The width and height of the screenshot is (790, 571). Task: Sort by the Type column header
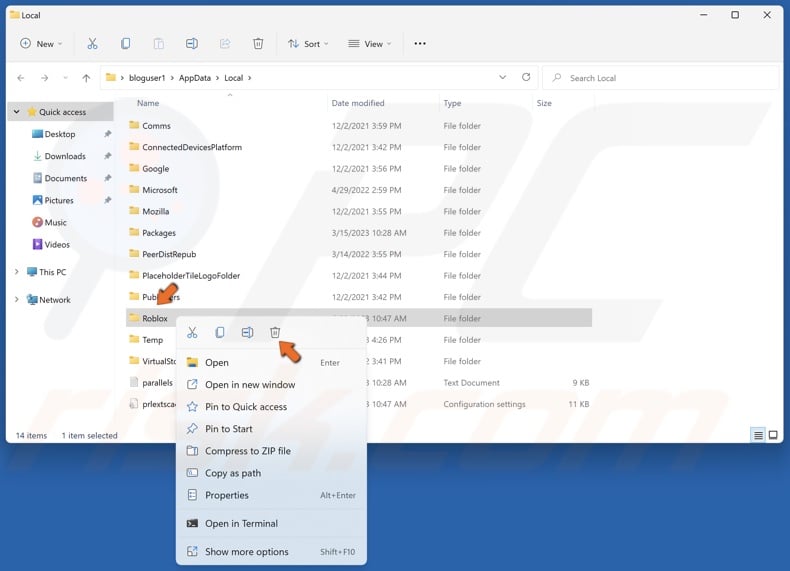pyautogui.click(x=452, y=103)
